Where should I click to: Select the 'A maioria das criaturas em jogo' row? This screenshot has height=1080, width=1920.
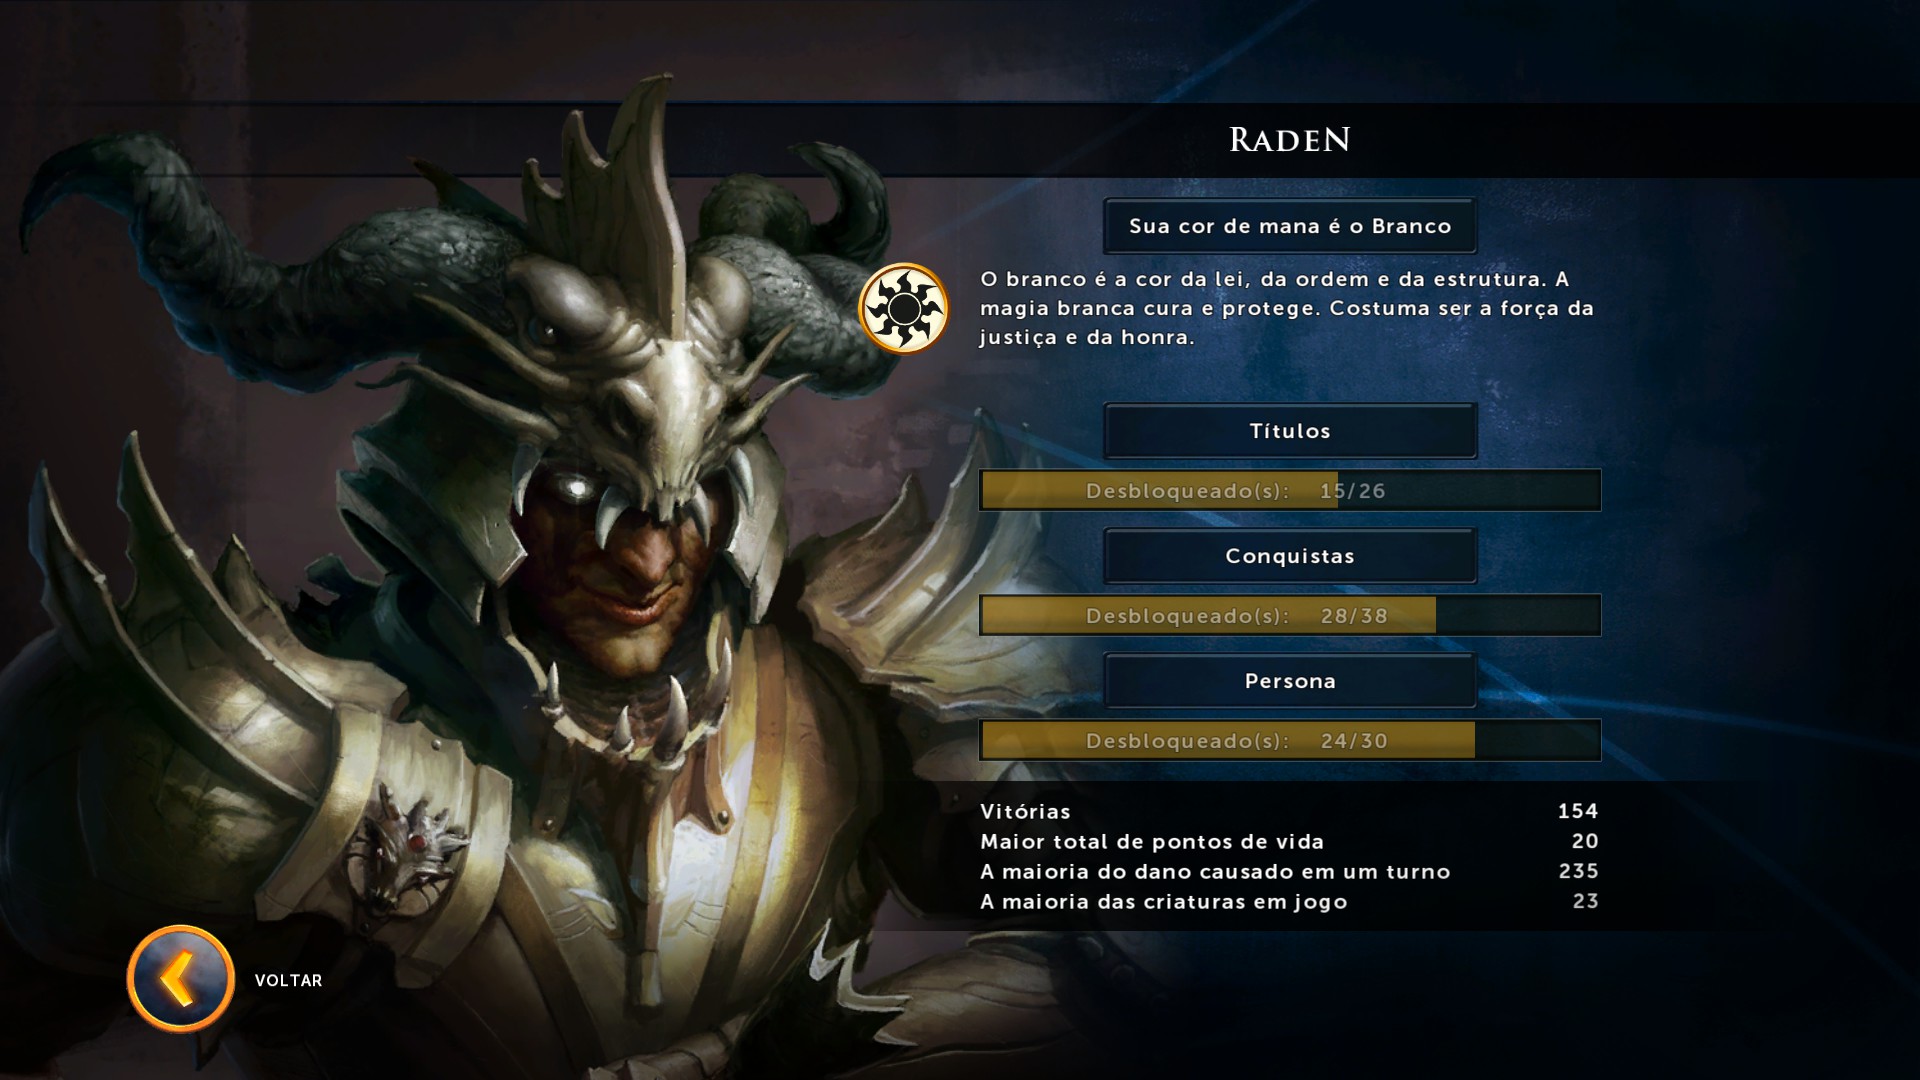click(1289, 901)
